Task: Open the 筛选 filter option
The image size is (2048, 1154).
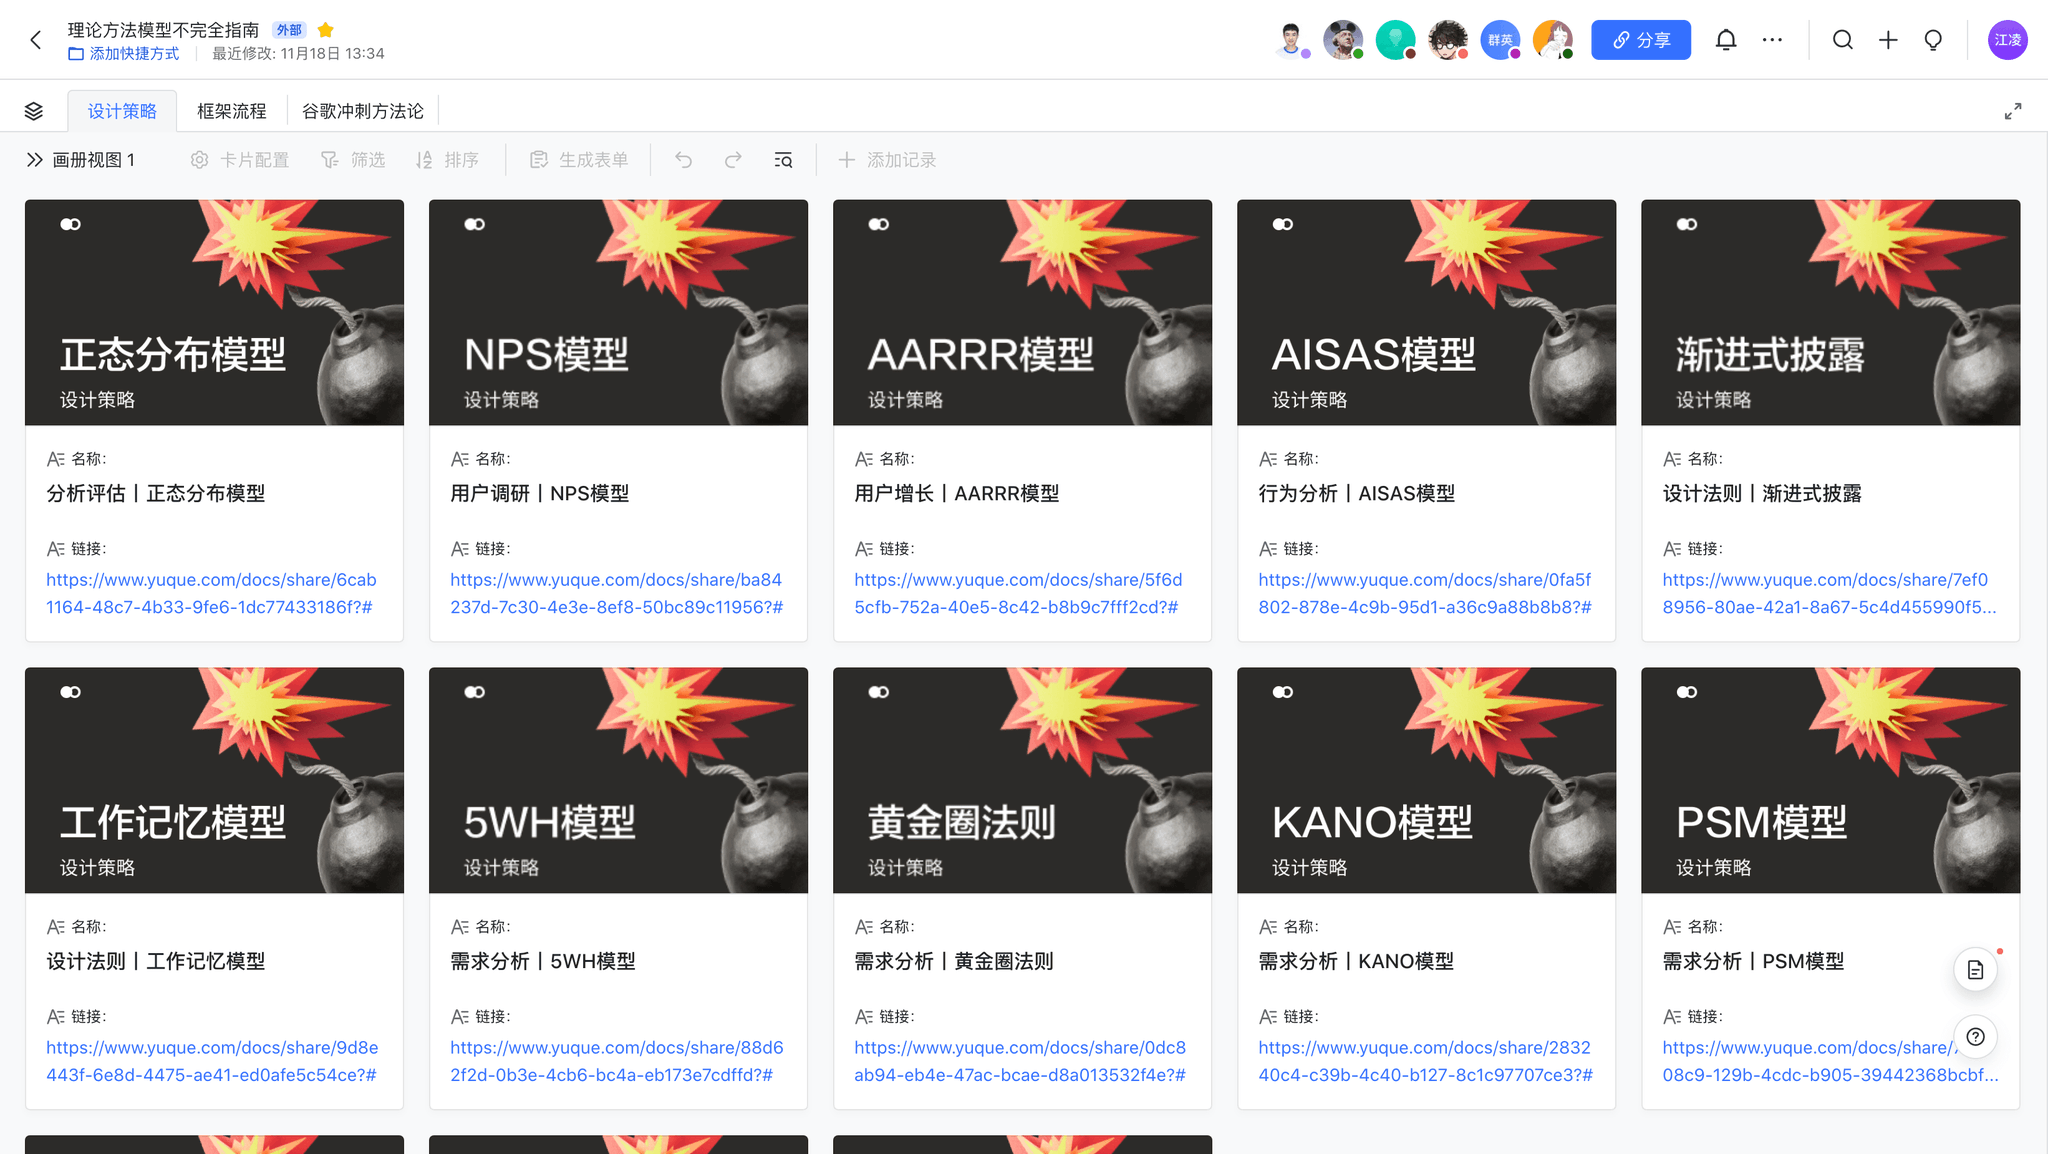Action: pos(353,160)
